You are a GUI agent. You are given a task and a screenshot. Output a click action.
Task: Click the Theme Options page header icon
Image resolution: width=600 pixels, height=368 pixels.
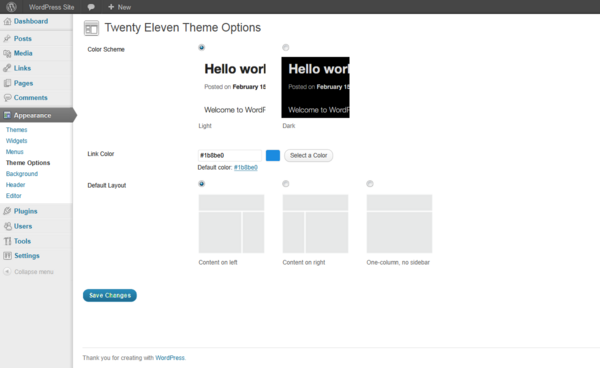pos(91,28)
